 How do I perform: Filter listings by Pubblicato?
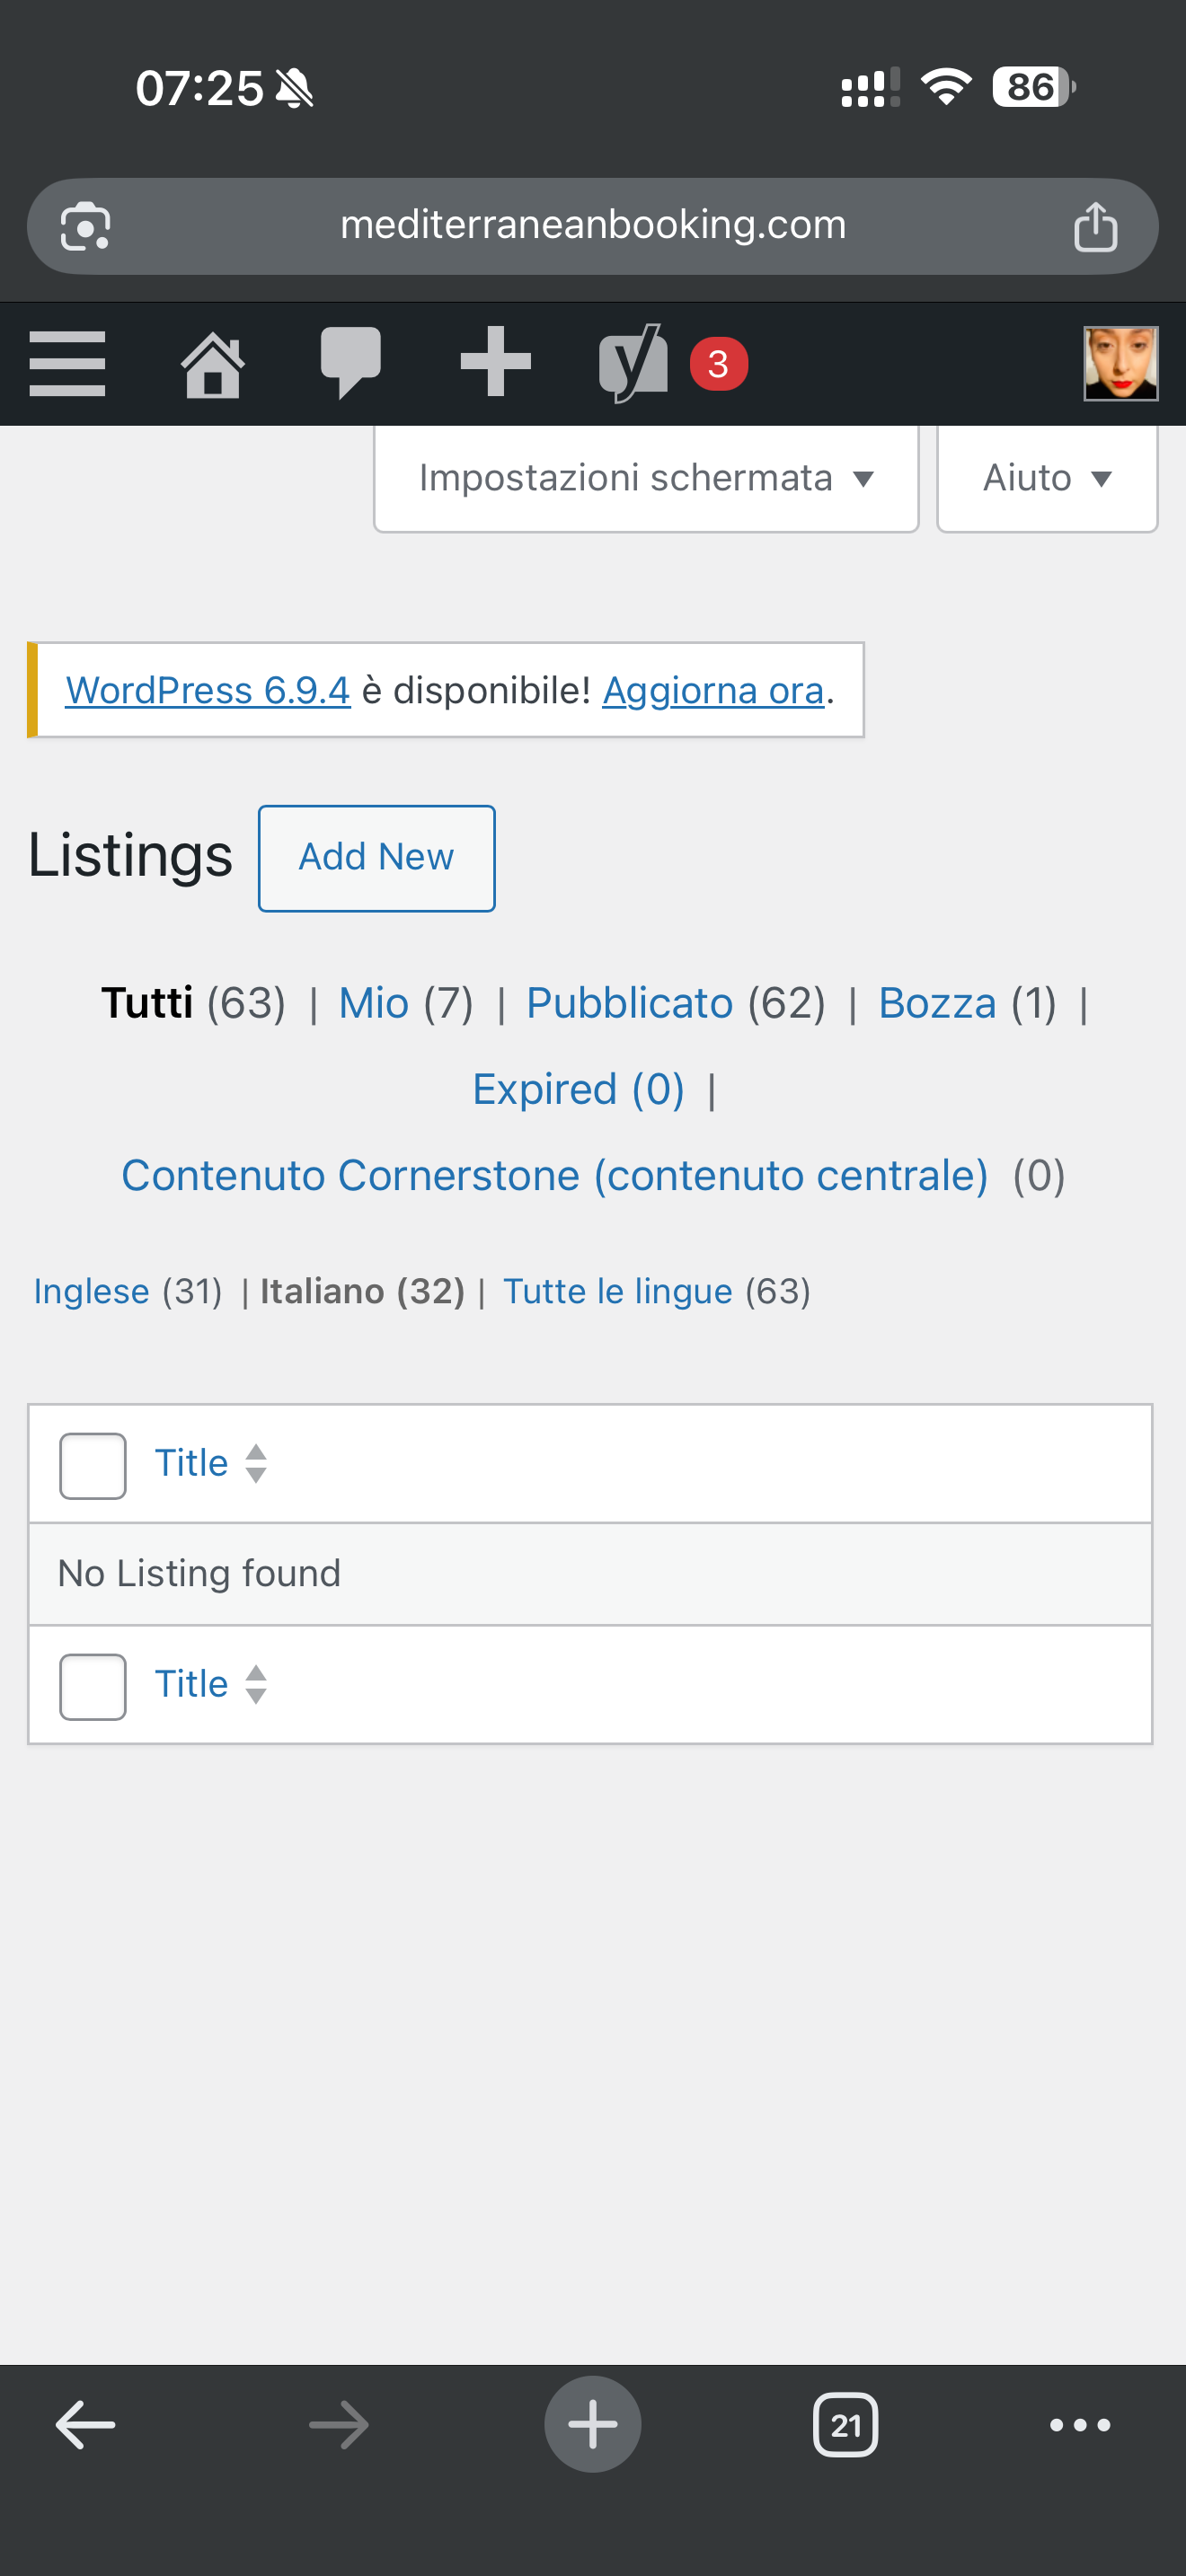pos(629,1003)
